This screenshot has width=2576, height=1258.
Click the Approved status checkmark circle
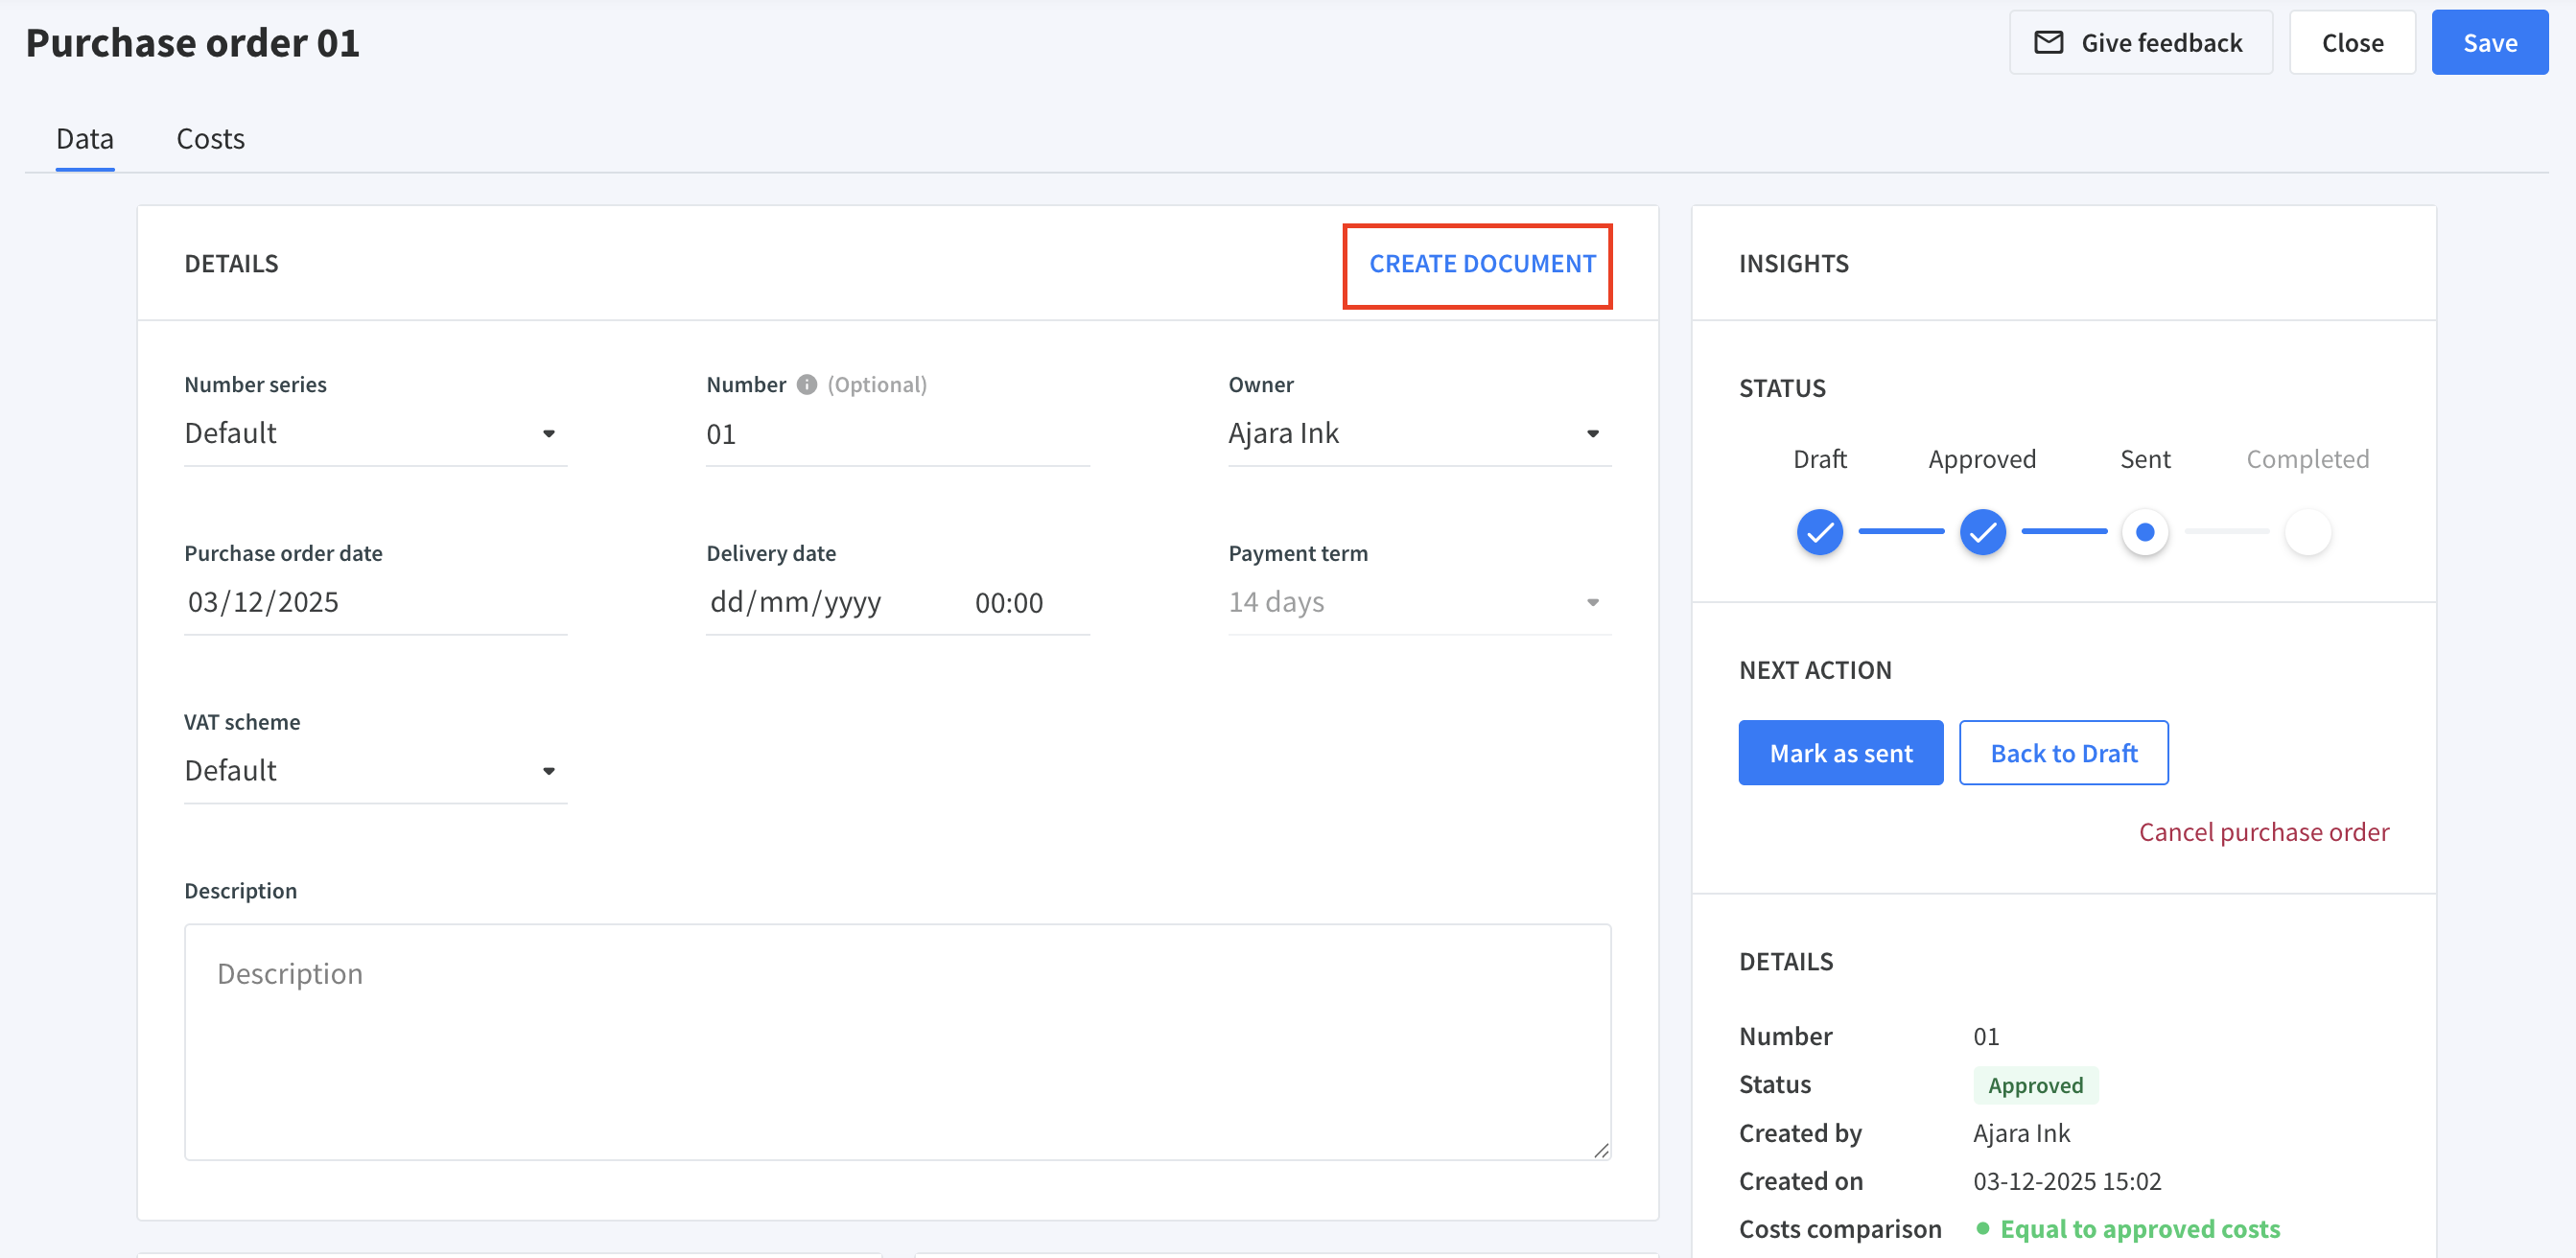[1982, 532]
